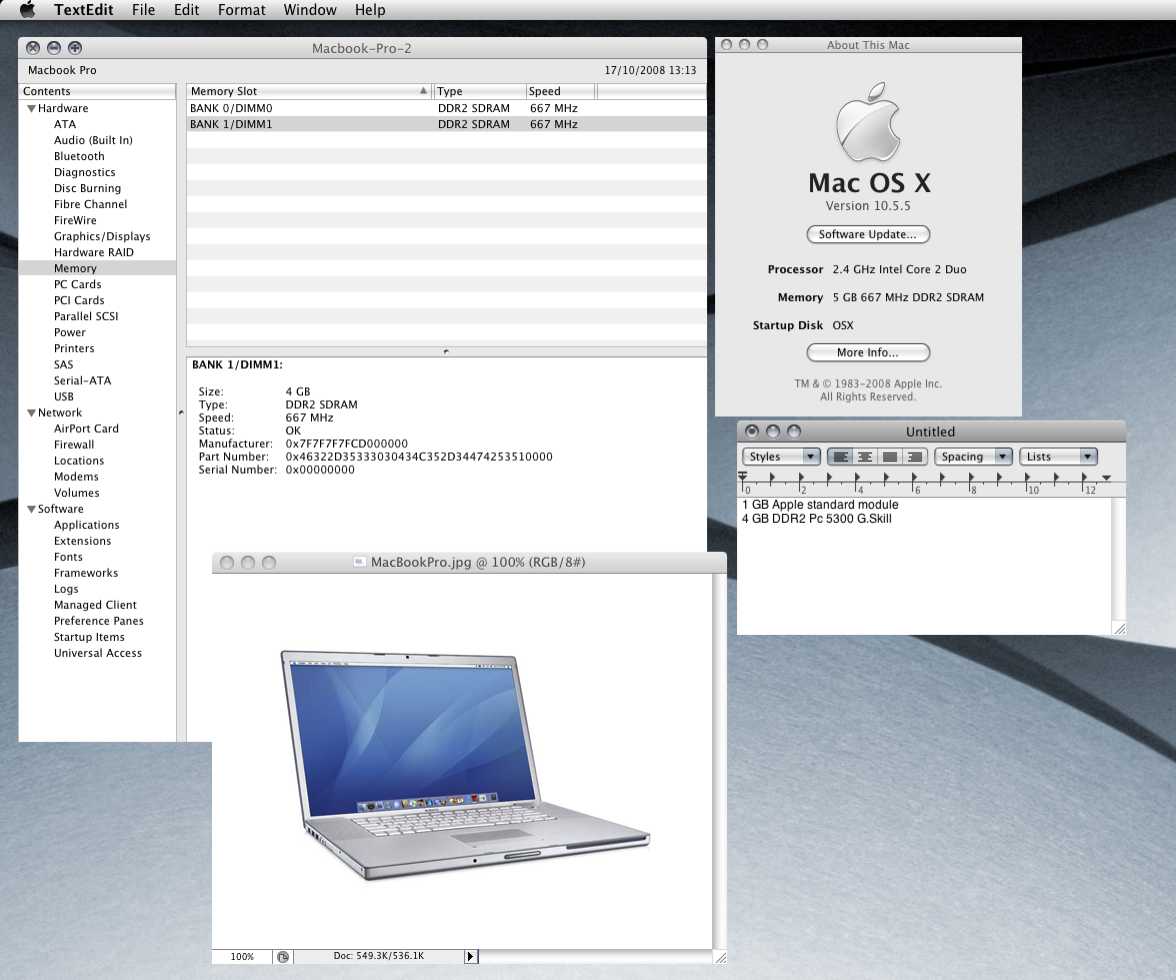This screenshot has width=1176, height=980.
Task: Sort by Memory Slot column header
Action: point(309,91)
